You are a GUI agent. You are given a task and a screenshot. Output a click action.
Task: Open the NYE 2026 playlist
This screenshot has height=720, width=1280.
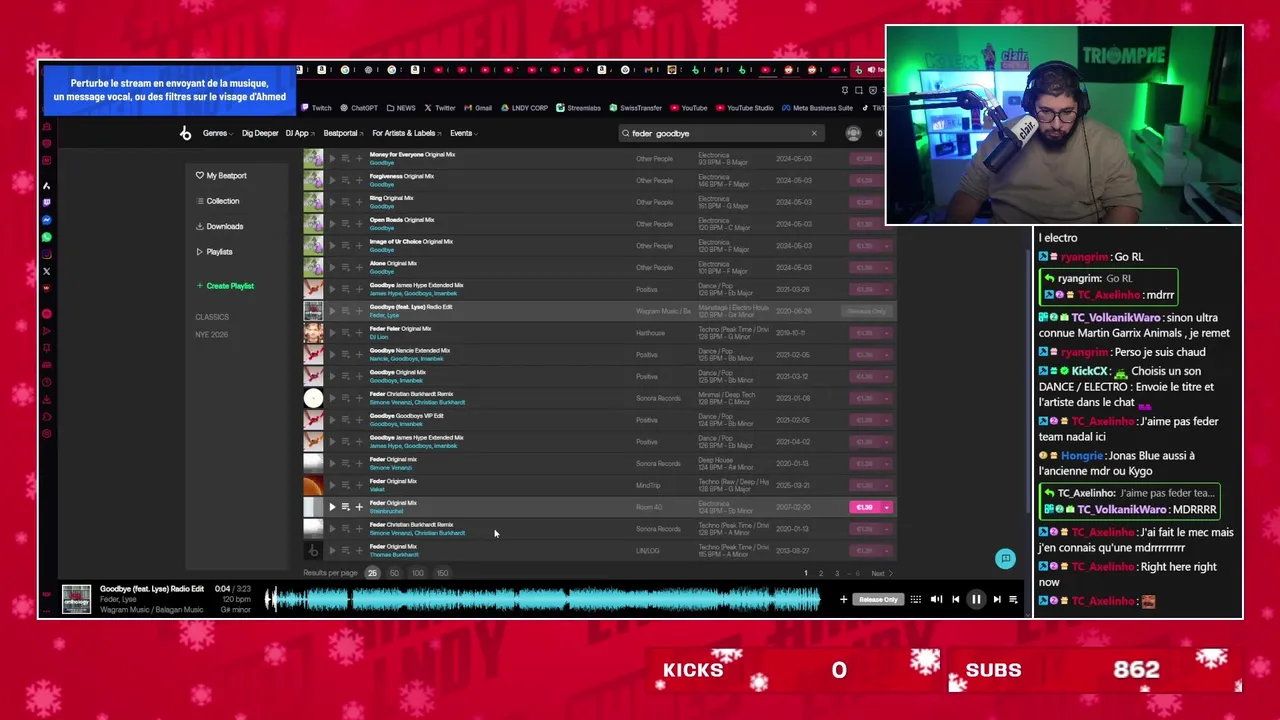pos(212,335)
